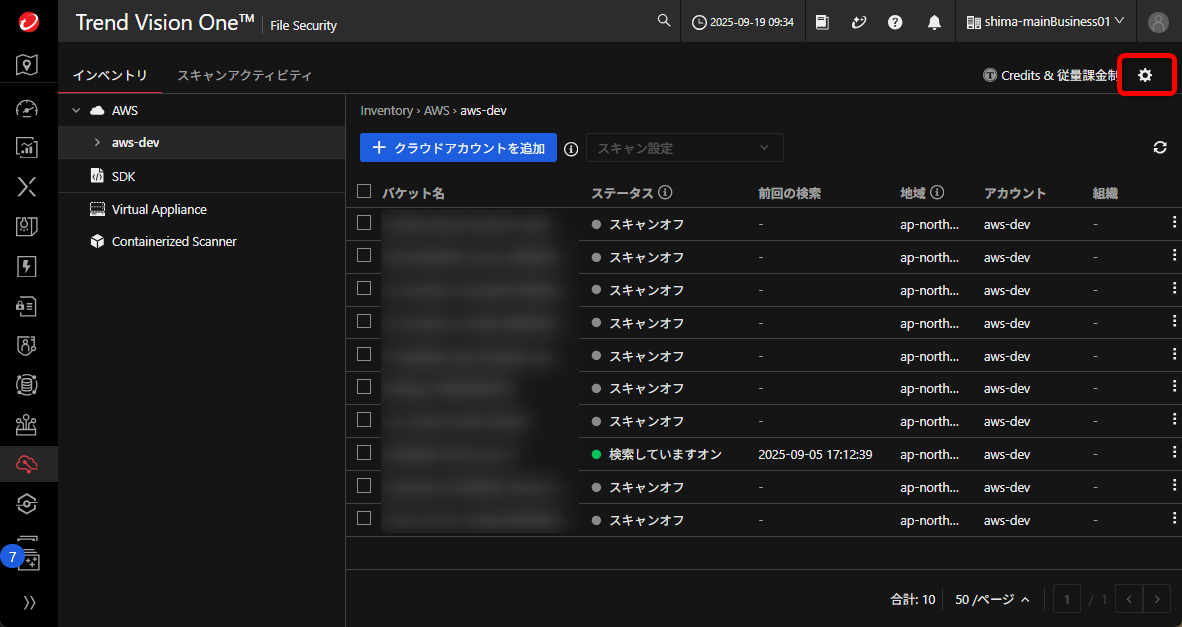
Task: Switch to the スキャンアクティビティ tab
Action: coord(244,75)
